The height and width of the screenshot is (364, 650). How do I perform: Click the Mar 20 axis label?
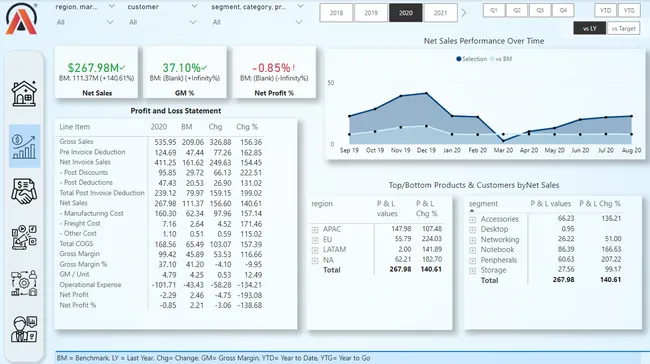(x=503, y=150)
